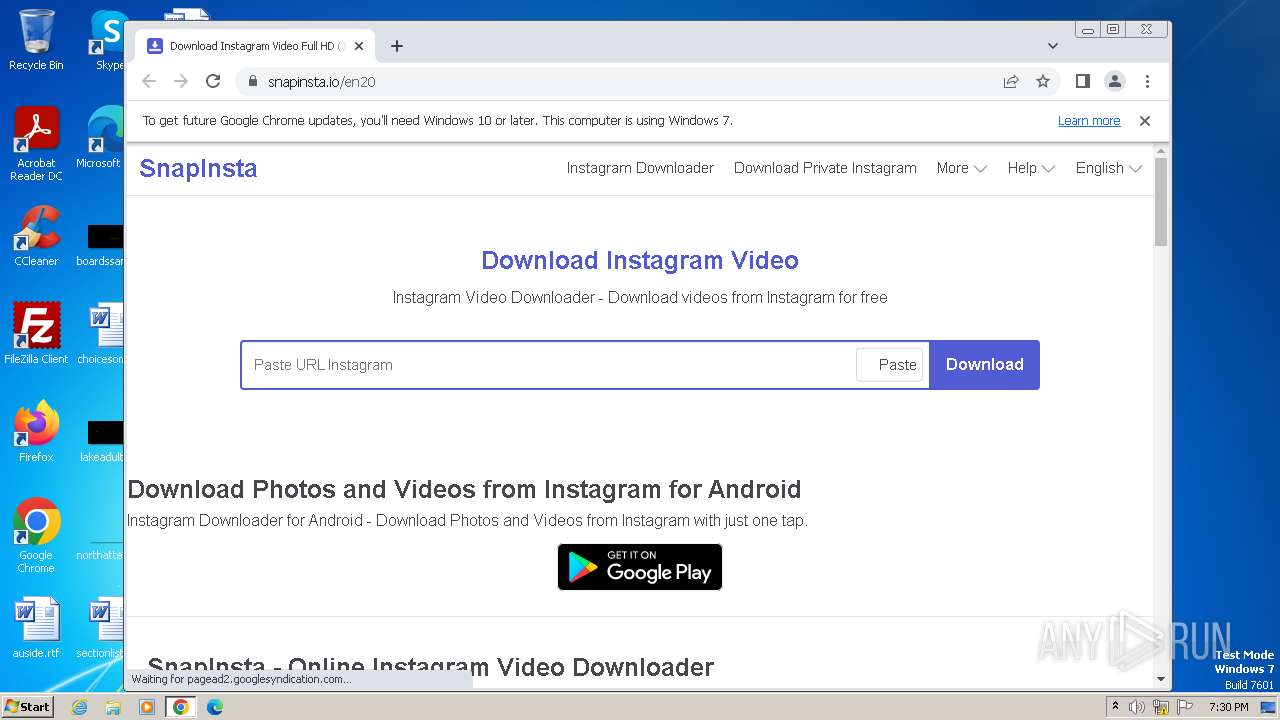Open the Chrome side panel icon
This screenshot has width=1280, height=720.
[1082, 81]
